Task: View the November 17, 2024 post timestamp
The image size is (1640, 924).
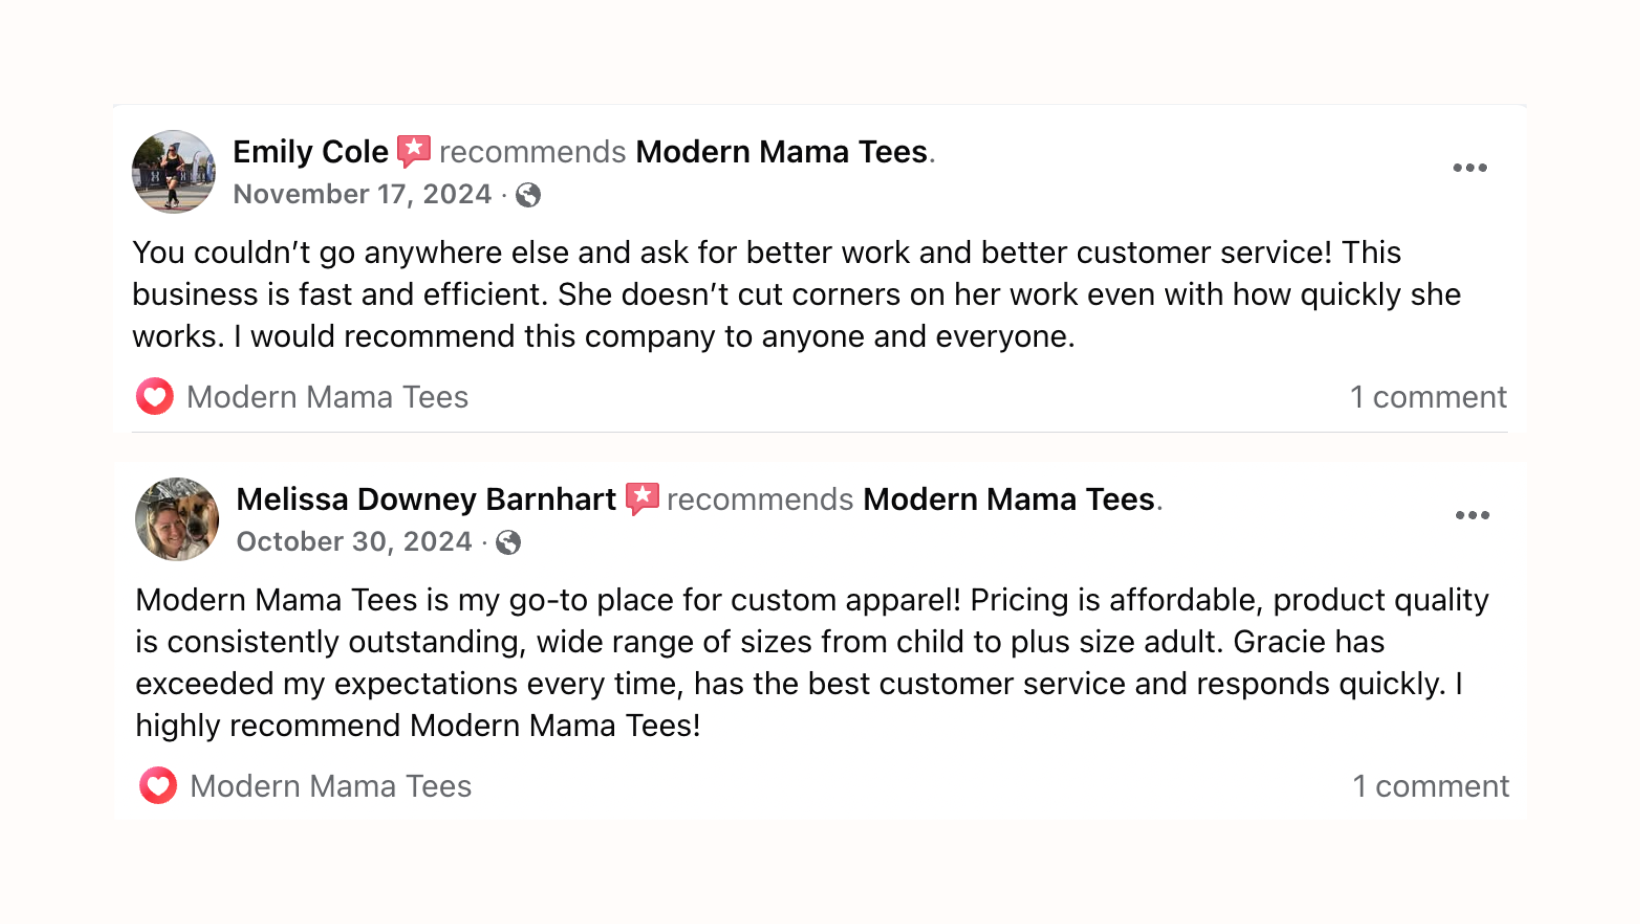Action: tap(362, 194)
